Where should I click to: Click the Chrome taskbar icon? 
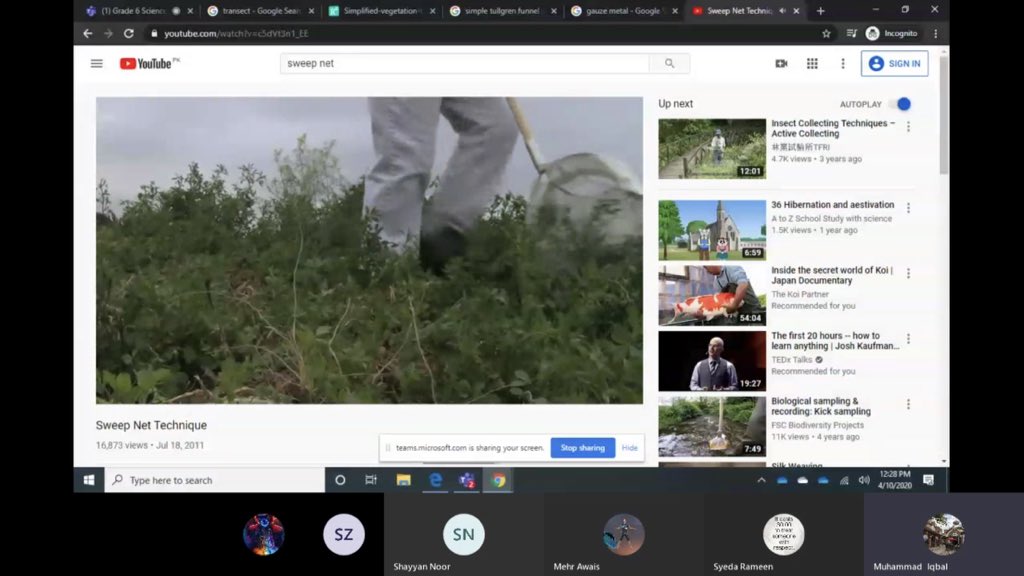(x=498, y=480)
